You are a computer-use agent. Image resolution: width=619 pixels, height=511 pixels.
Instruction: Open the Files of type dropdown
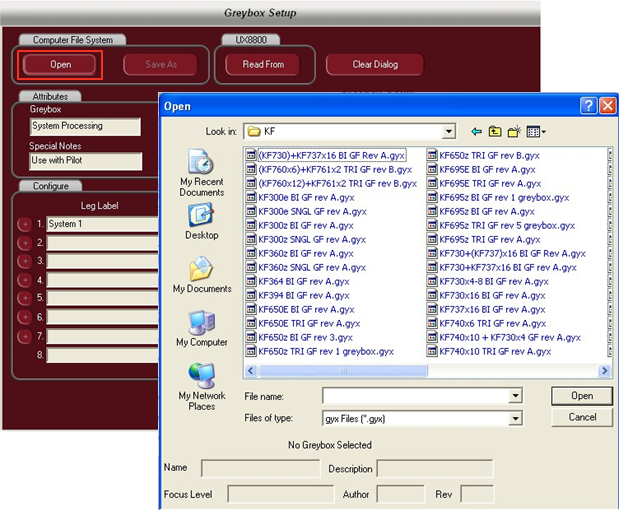coord(515,418)
